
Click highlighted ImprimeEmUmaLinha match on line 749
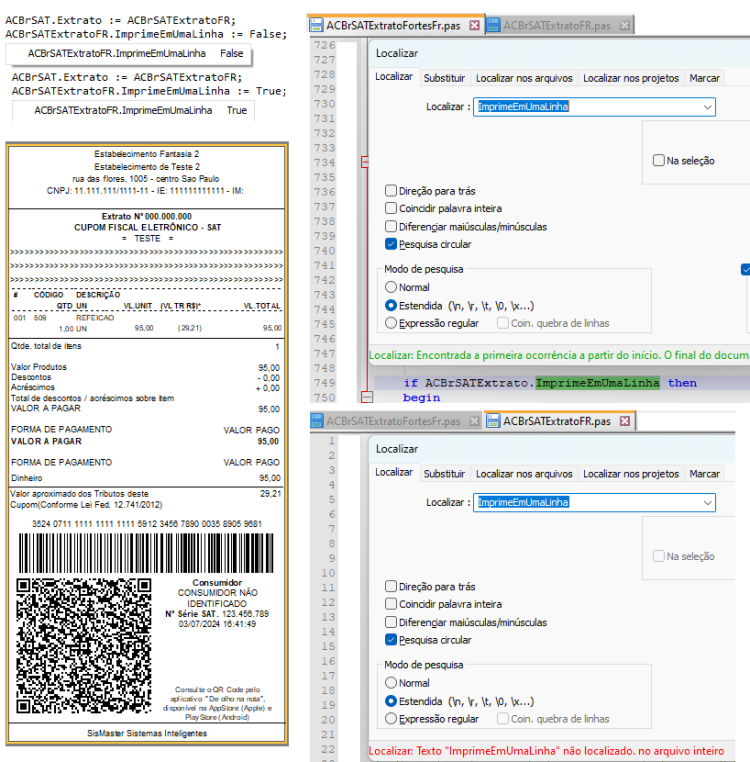pos(597,383)
